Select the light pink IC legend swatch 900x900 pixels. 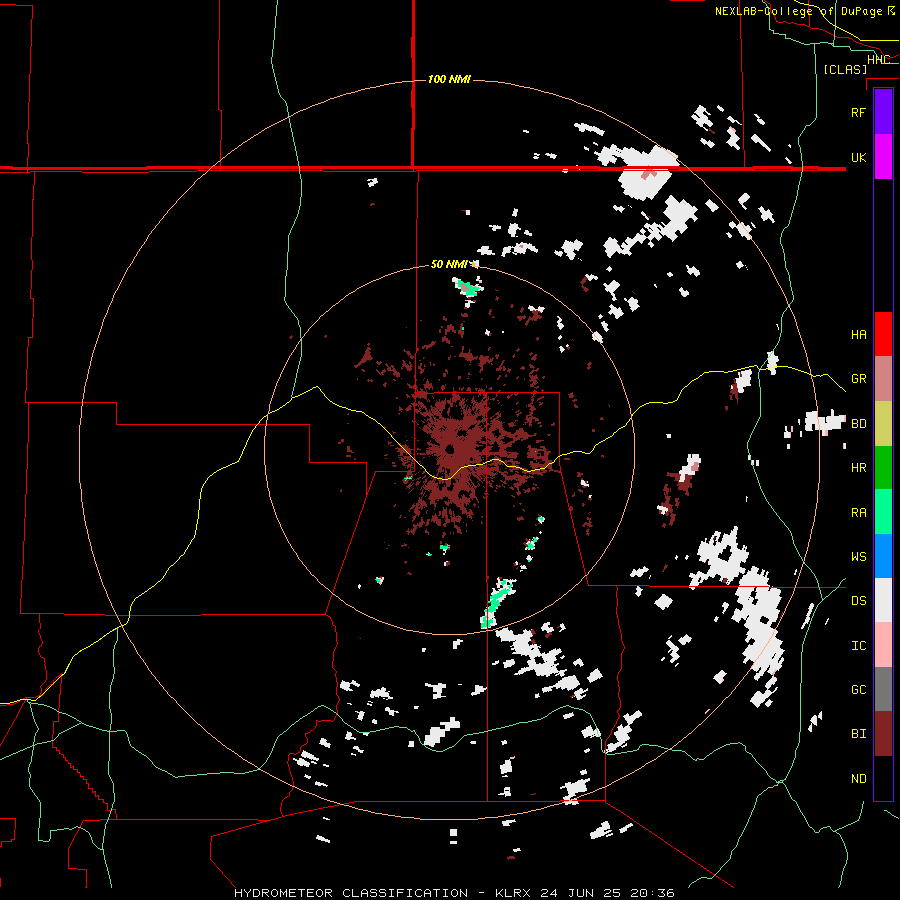click(x=883, y=645)
